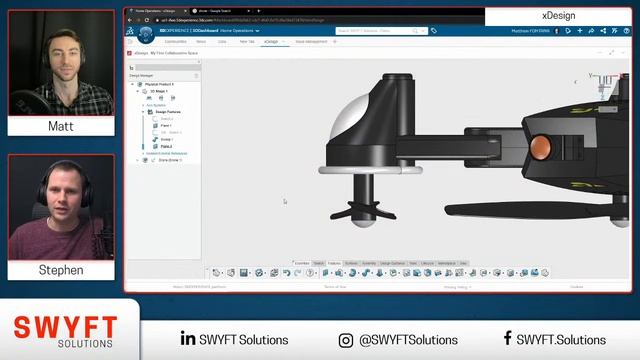Open the 3DEXPERIENCE compass

point(146,34)
